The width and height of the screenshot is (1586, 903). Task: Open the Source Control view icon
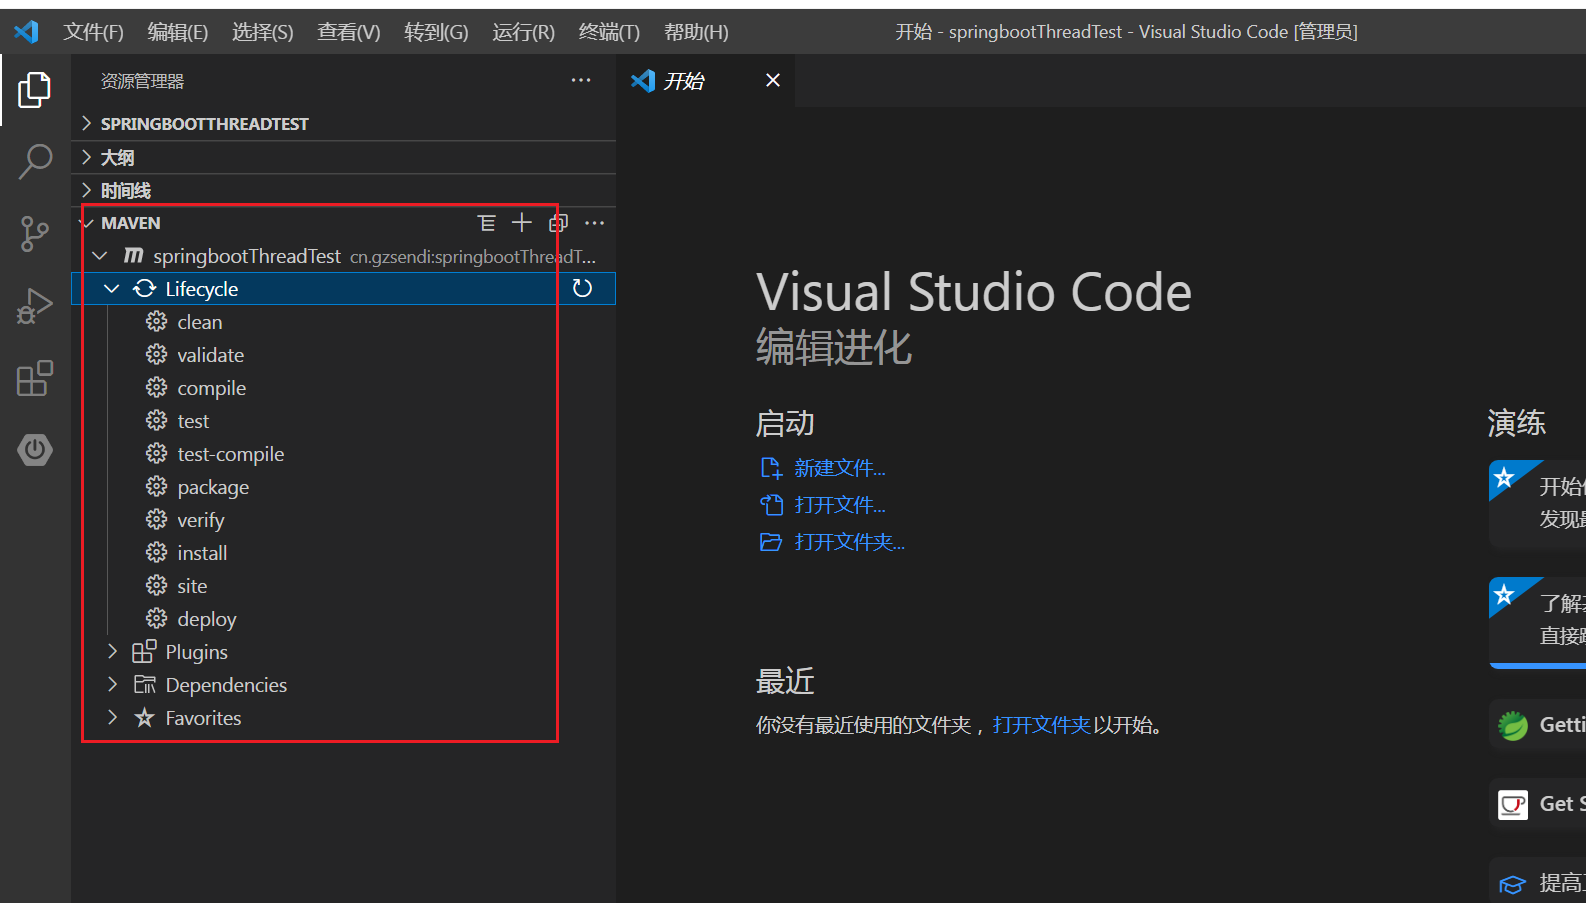tap(34, 234)
